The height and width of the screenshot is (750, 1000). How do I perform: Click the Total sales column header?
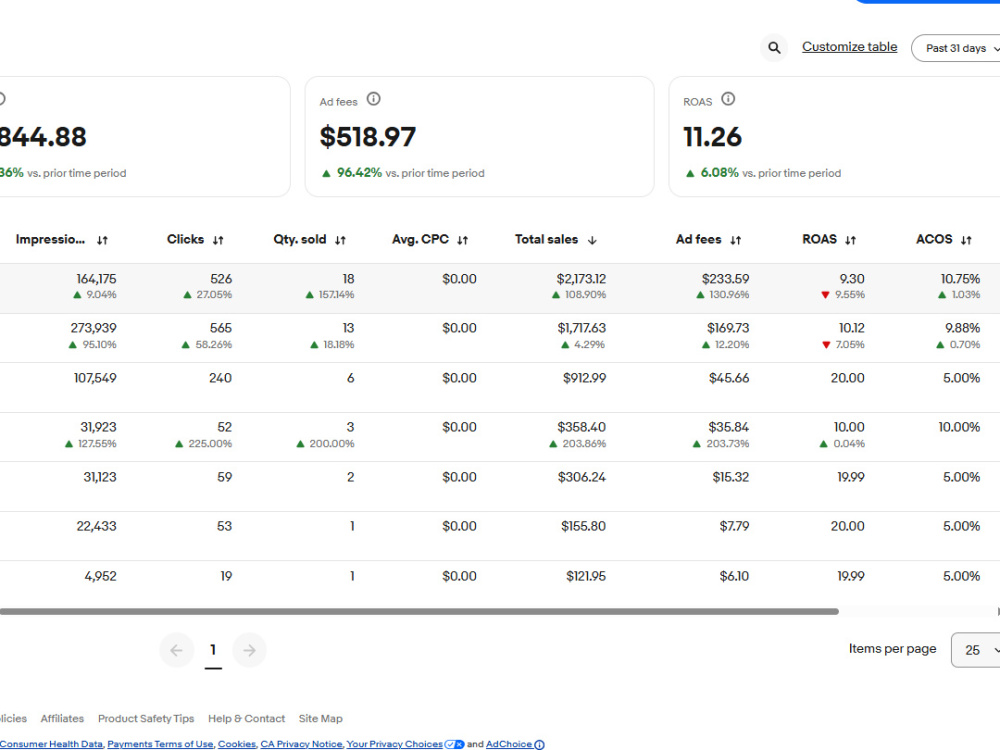pyautogui.click(x=547, y=240)
